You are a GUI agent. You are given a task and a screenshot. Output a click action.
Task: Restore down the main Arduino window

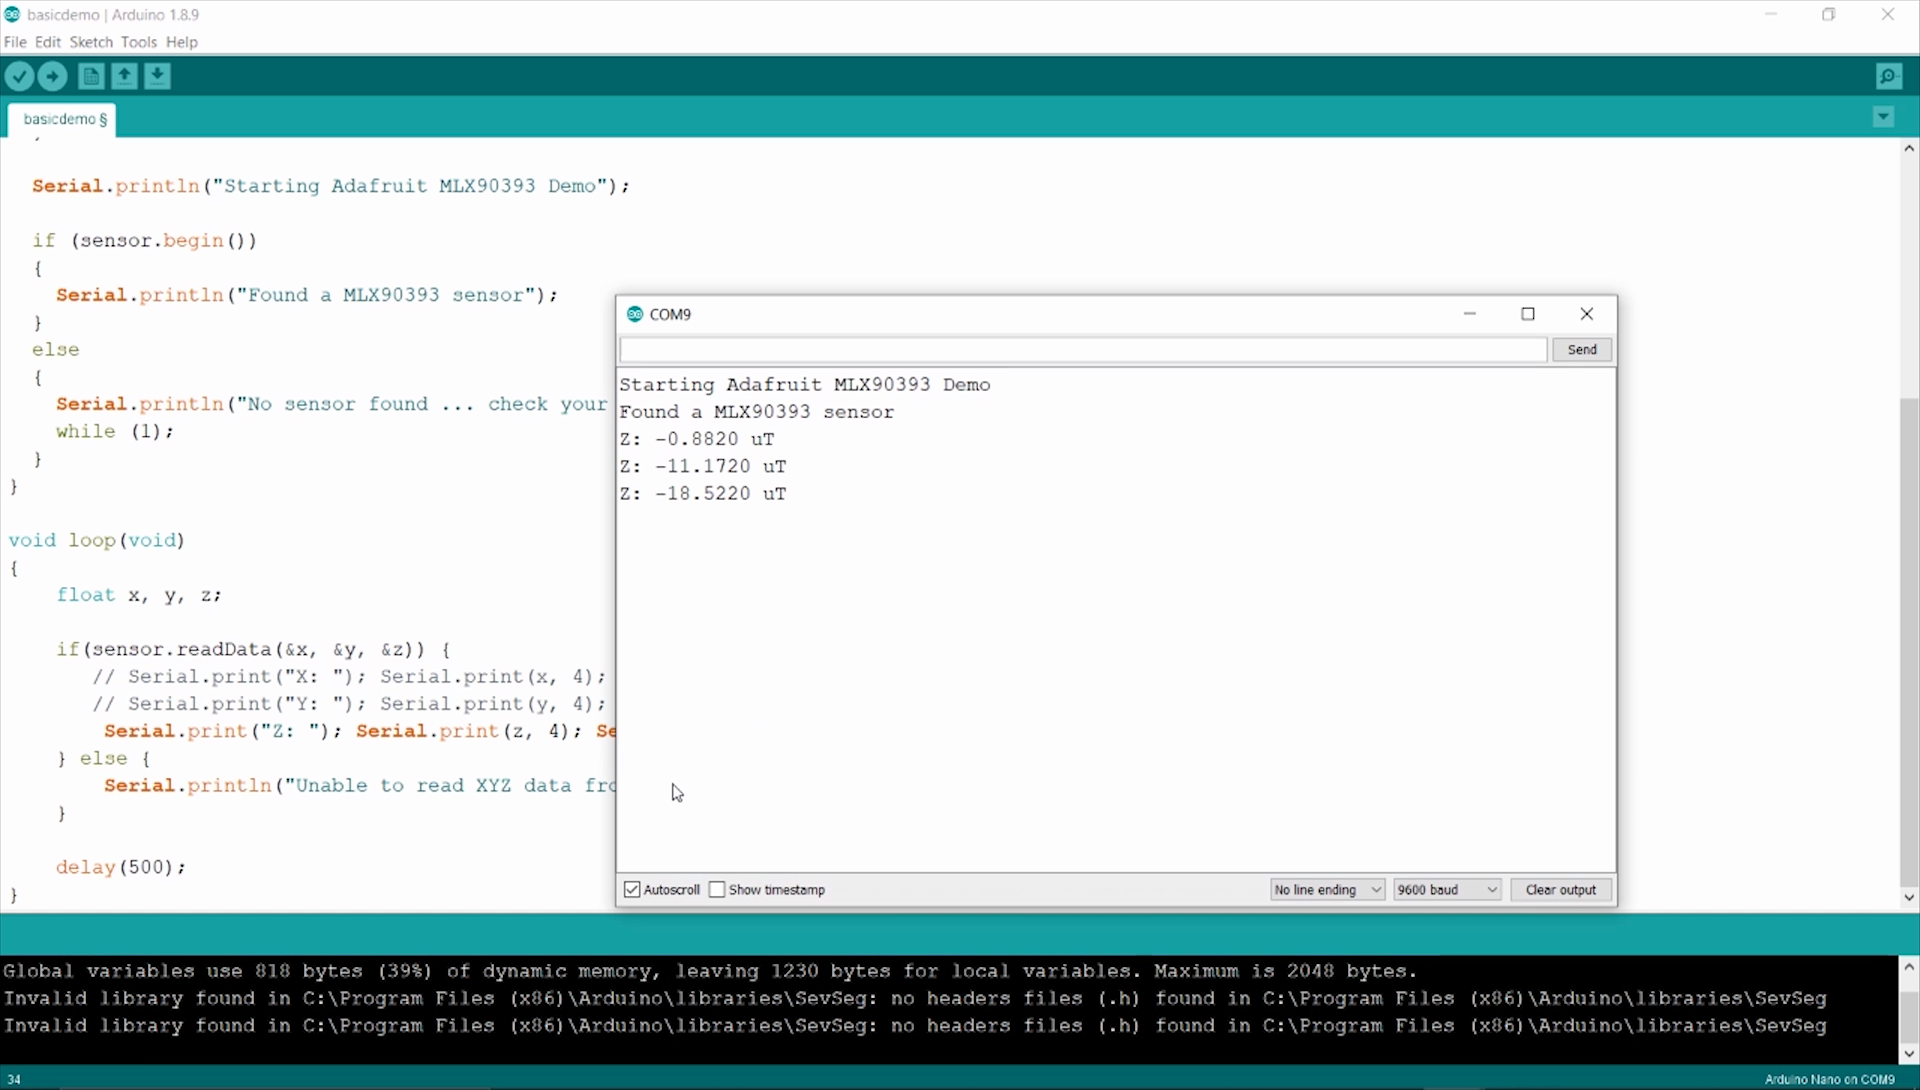tap(1829, 14)
